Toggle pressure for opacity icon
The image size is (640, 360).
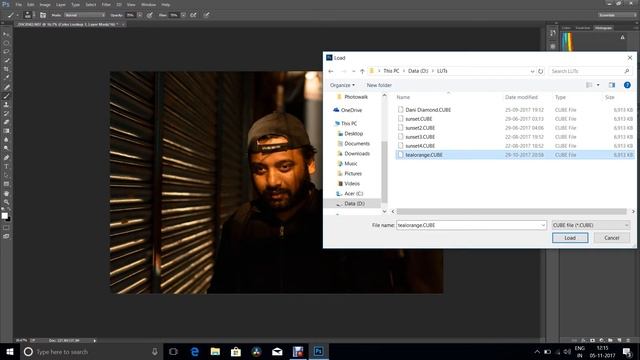click(150, 15)
